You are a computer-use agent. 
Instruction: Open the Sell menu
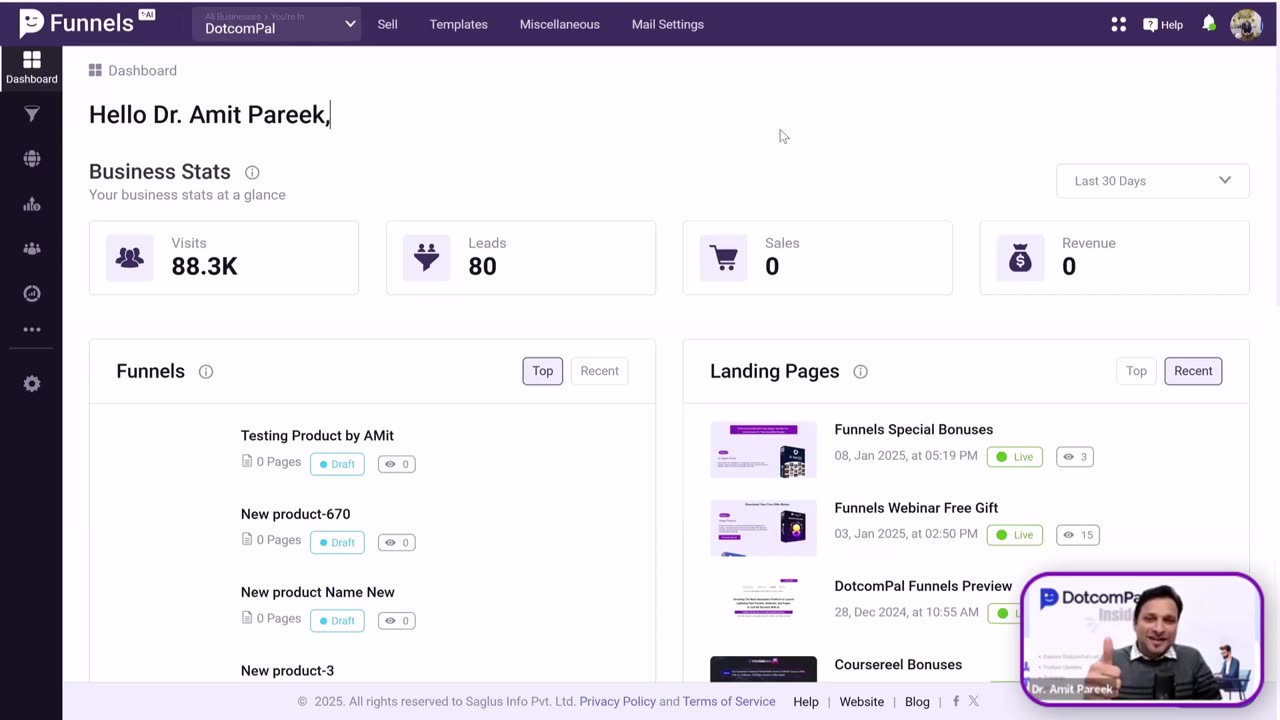(x=388, y=24)
